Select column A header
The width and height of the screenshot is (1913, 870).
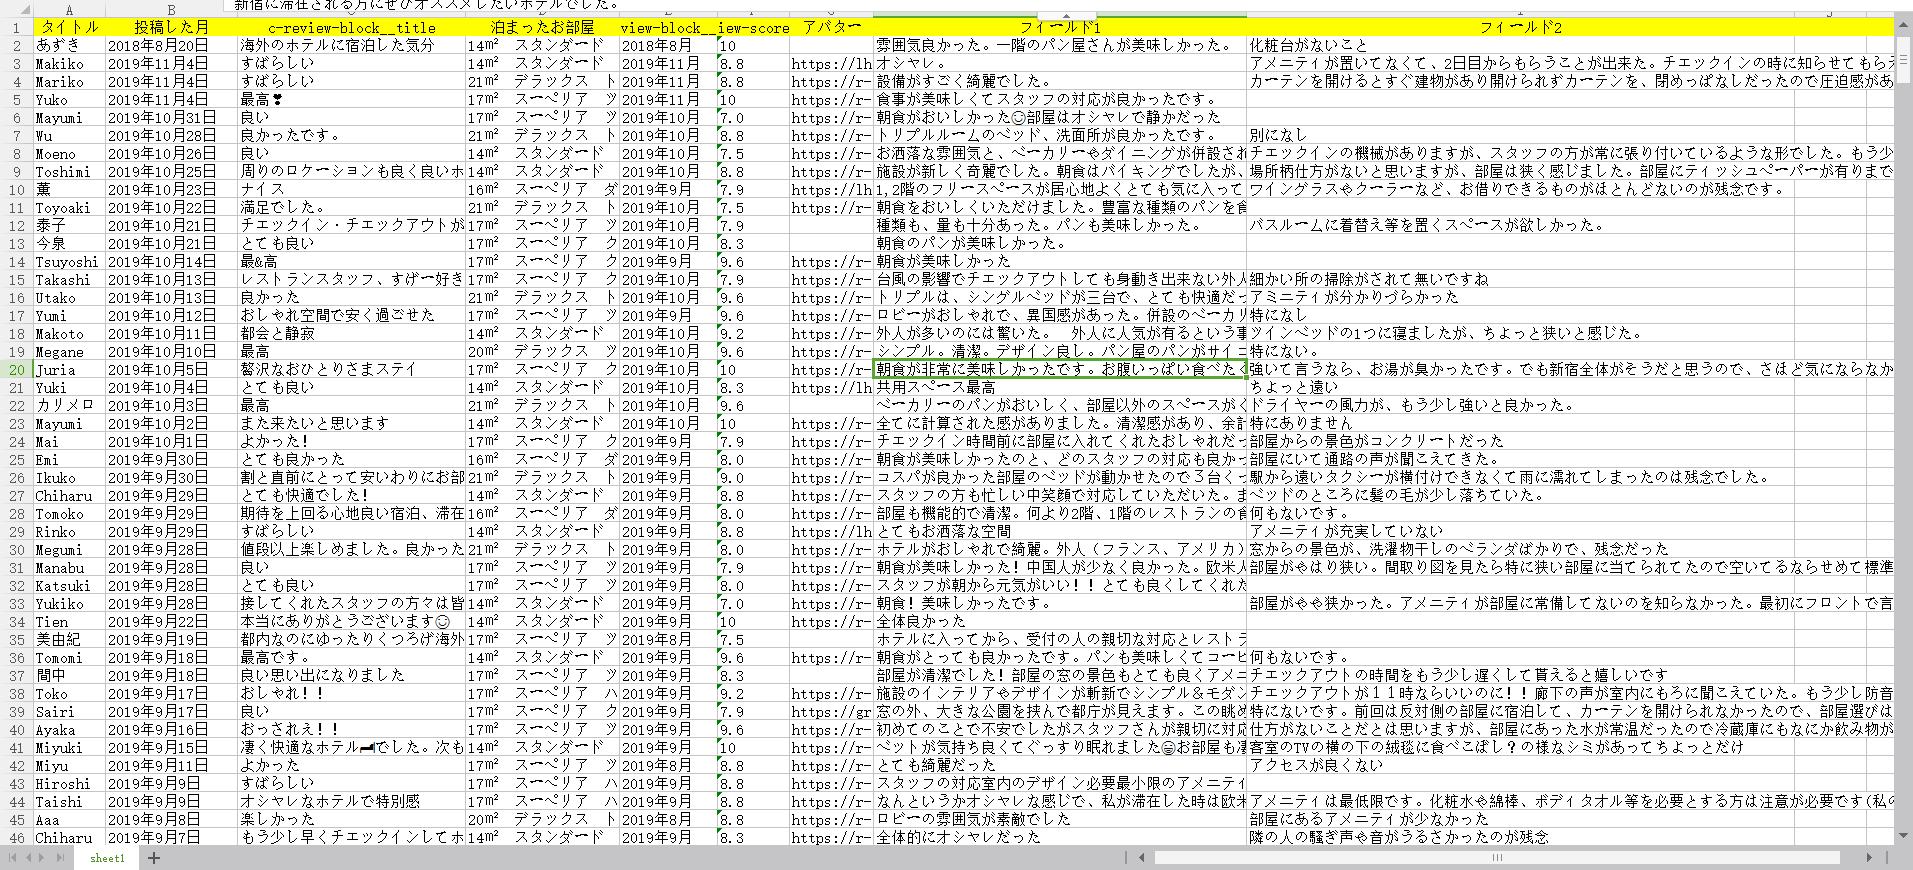point(69,11)
